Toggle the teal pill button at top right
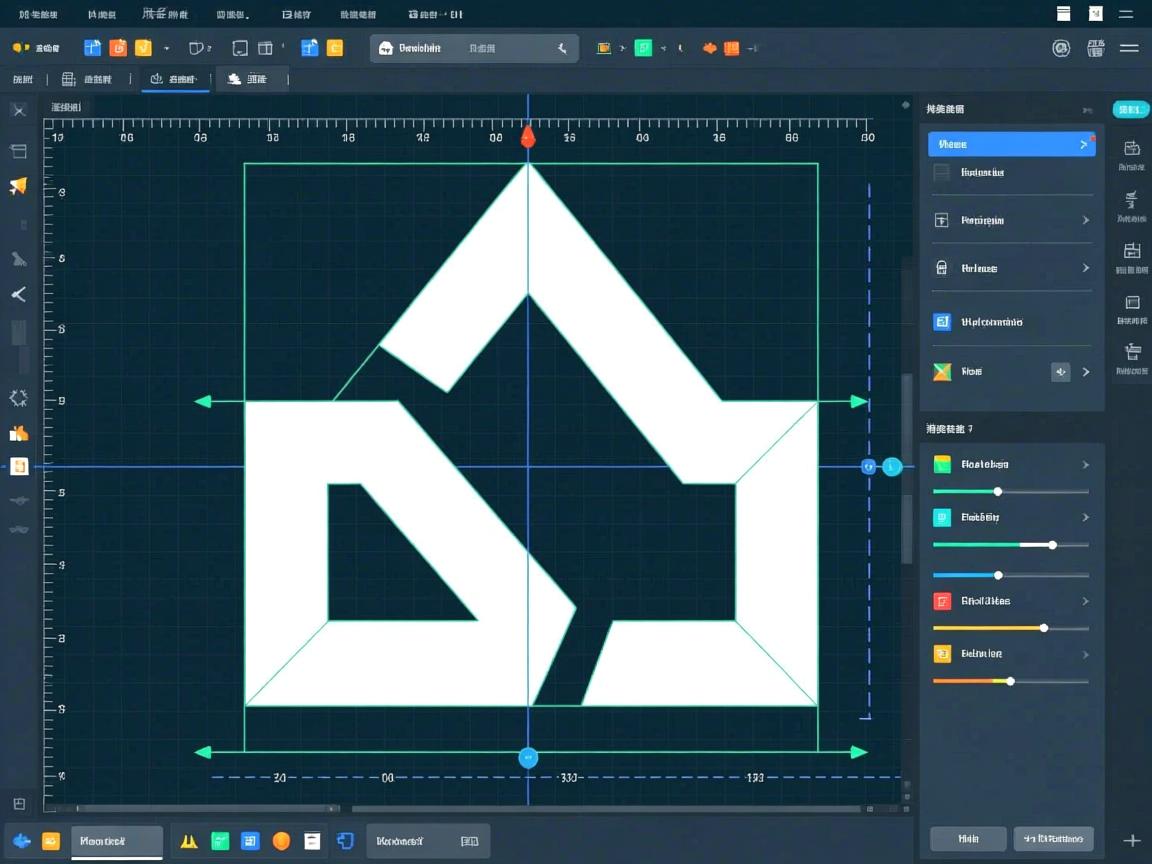This screenshot has height=864, width=1152. point(1131,109)
